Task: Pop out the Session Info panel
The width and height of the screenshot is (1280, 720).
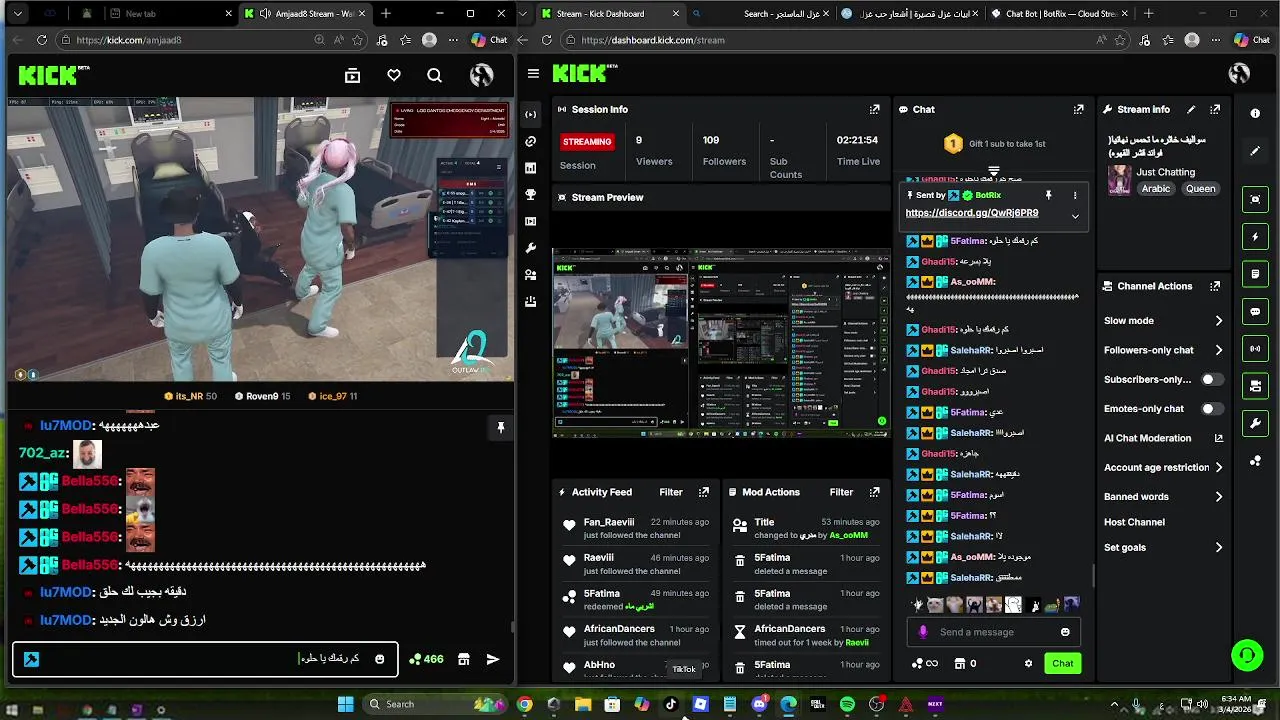Action: 874,109
